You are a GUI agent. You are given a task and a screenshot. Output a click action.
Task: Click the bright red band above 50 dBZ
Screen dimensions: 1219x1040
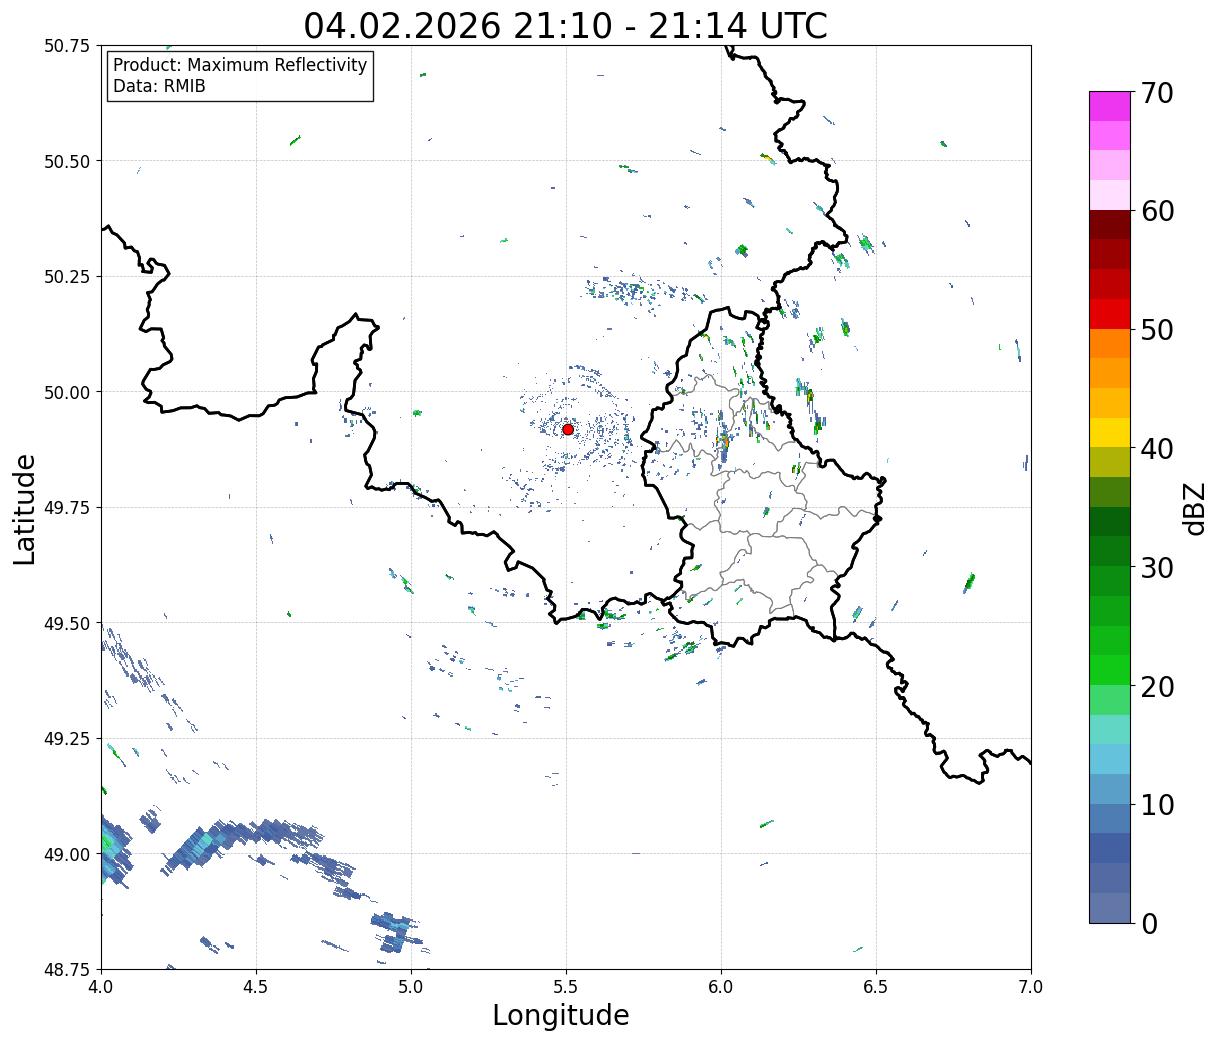1110,313
